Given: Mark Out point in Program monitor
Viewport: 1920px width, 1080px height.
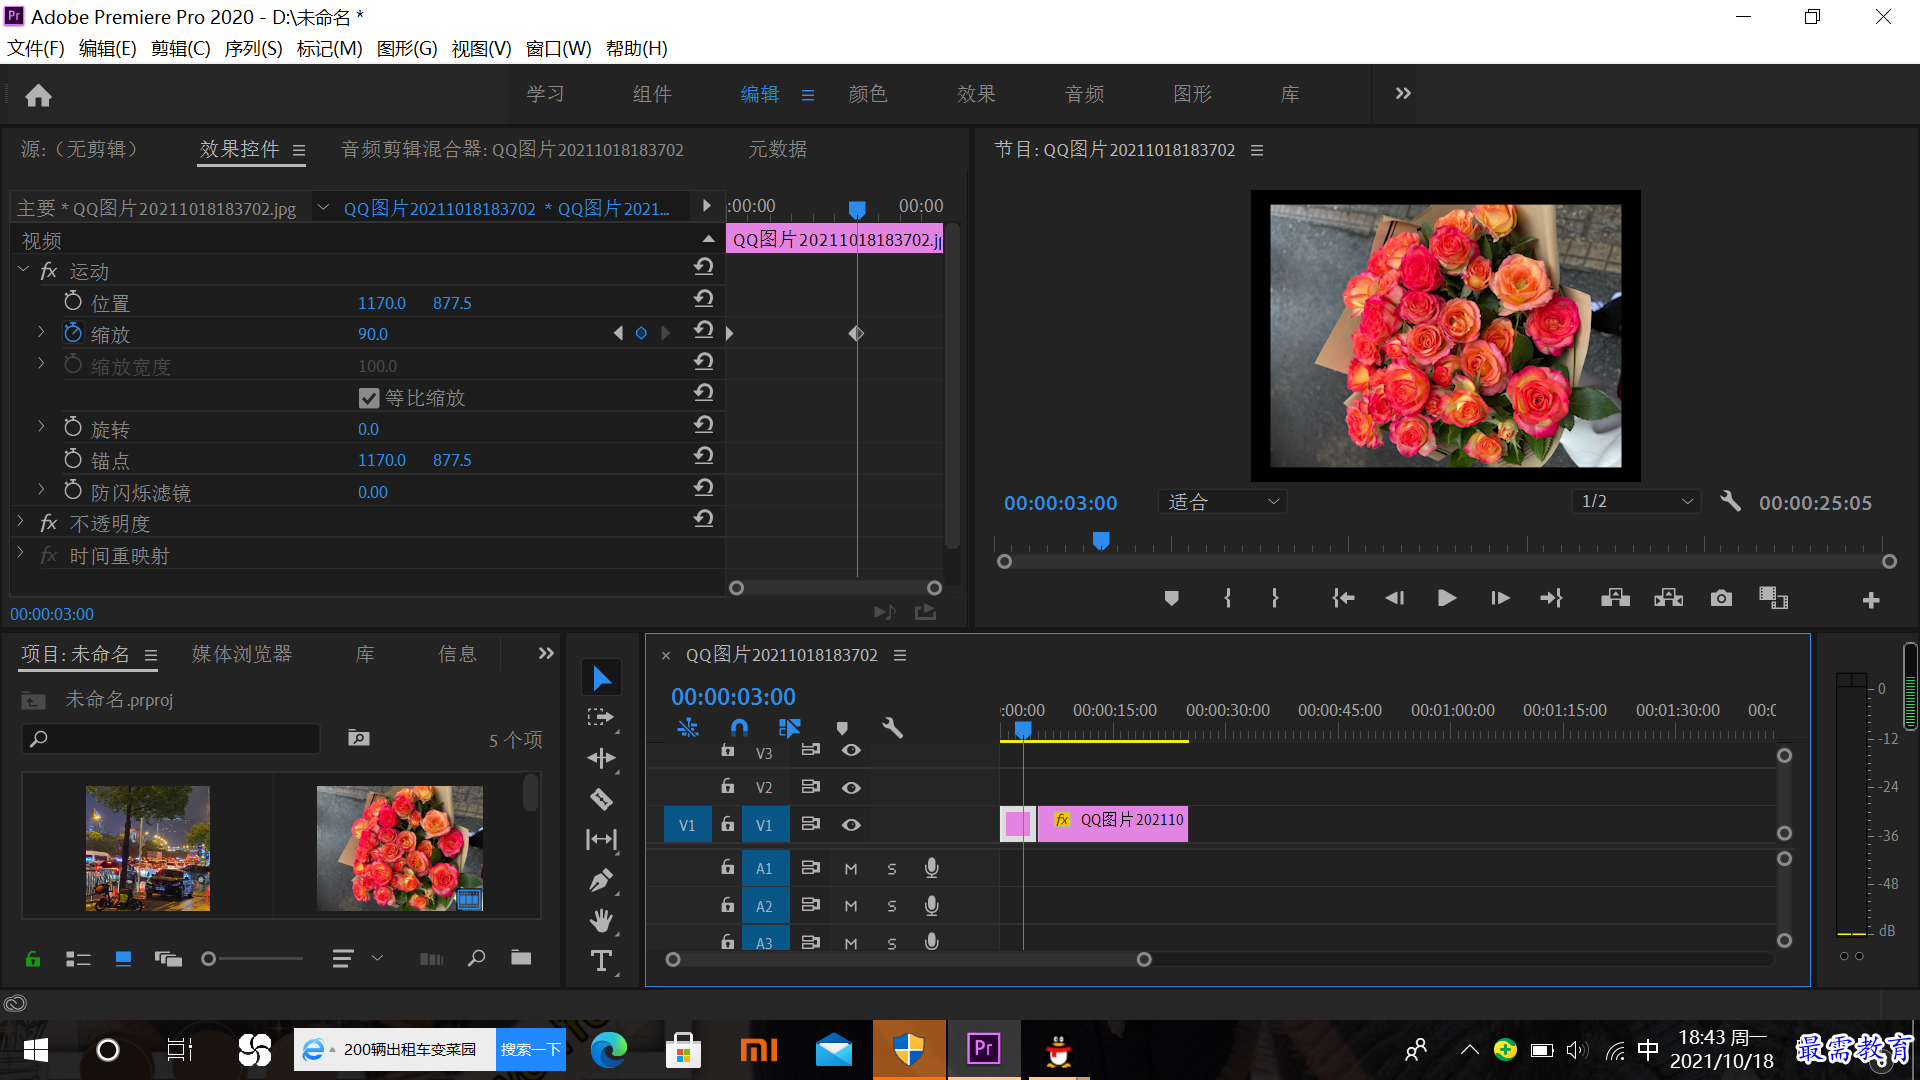Looking at the screenshot, I should tap(1274, 598).
